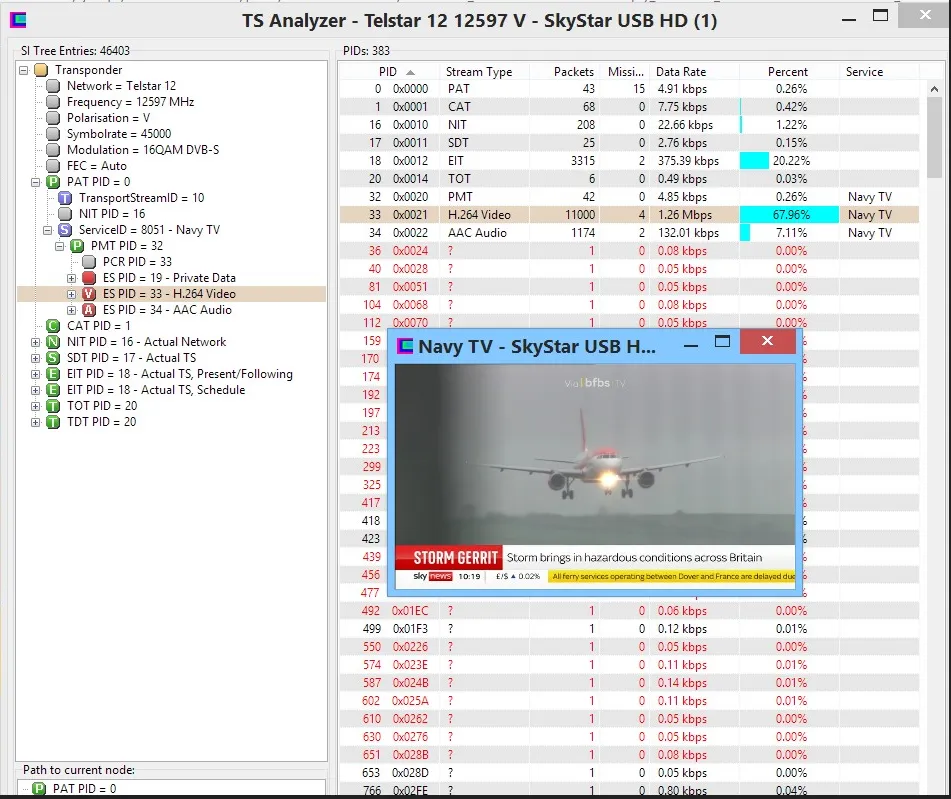Click the 67.96% percent bar for H.264 Video

coord(788,215)
